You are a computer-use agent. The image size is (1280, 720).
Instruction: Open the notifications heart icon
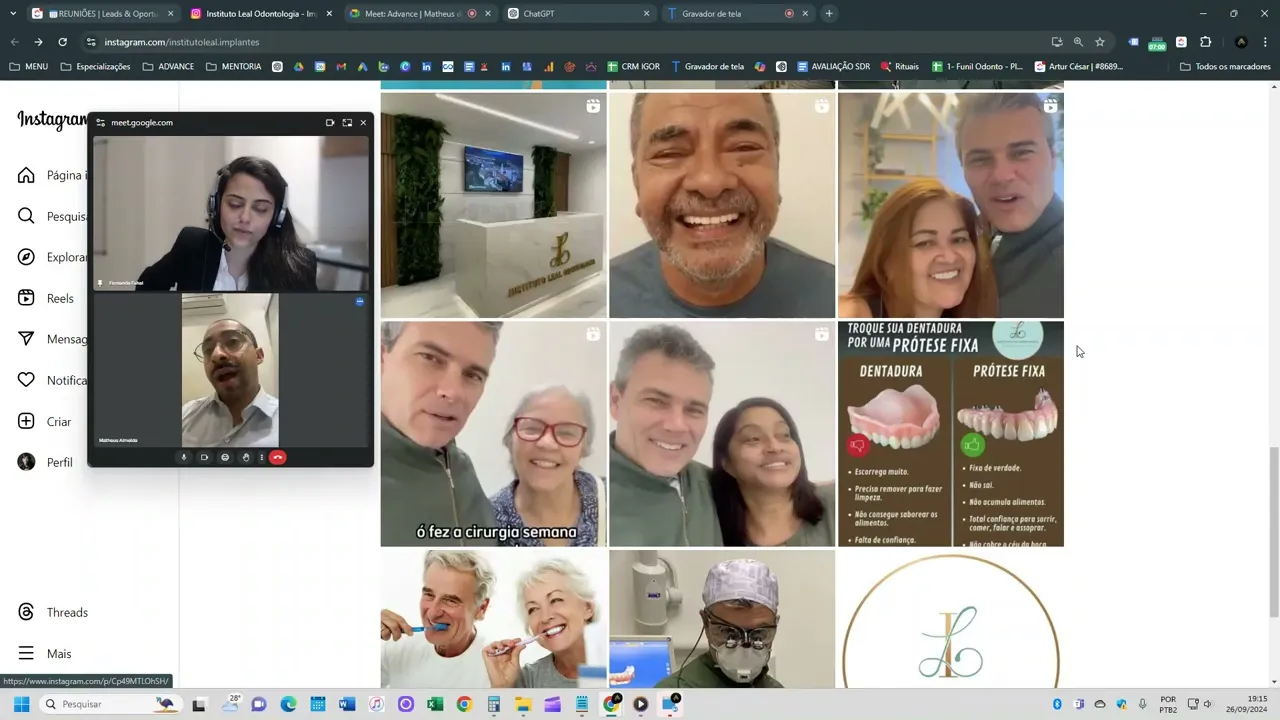pos(26,380)
